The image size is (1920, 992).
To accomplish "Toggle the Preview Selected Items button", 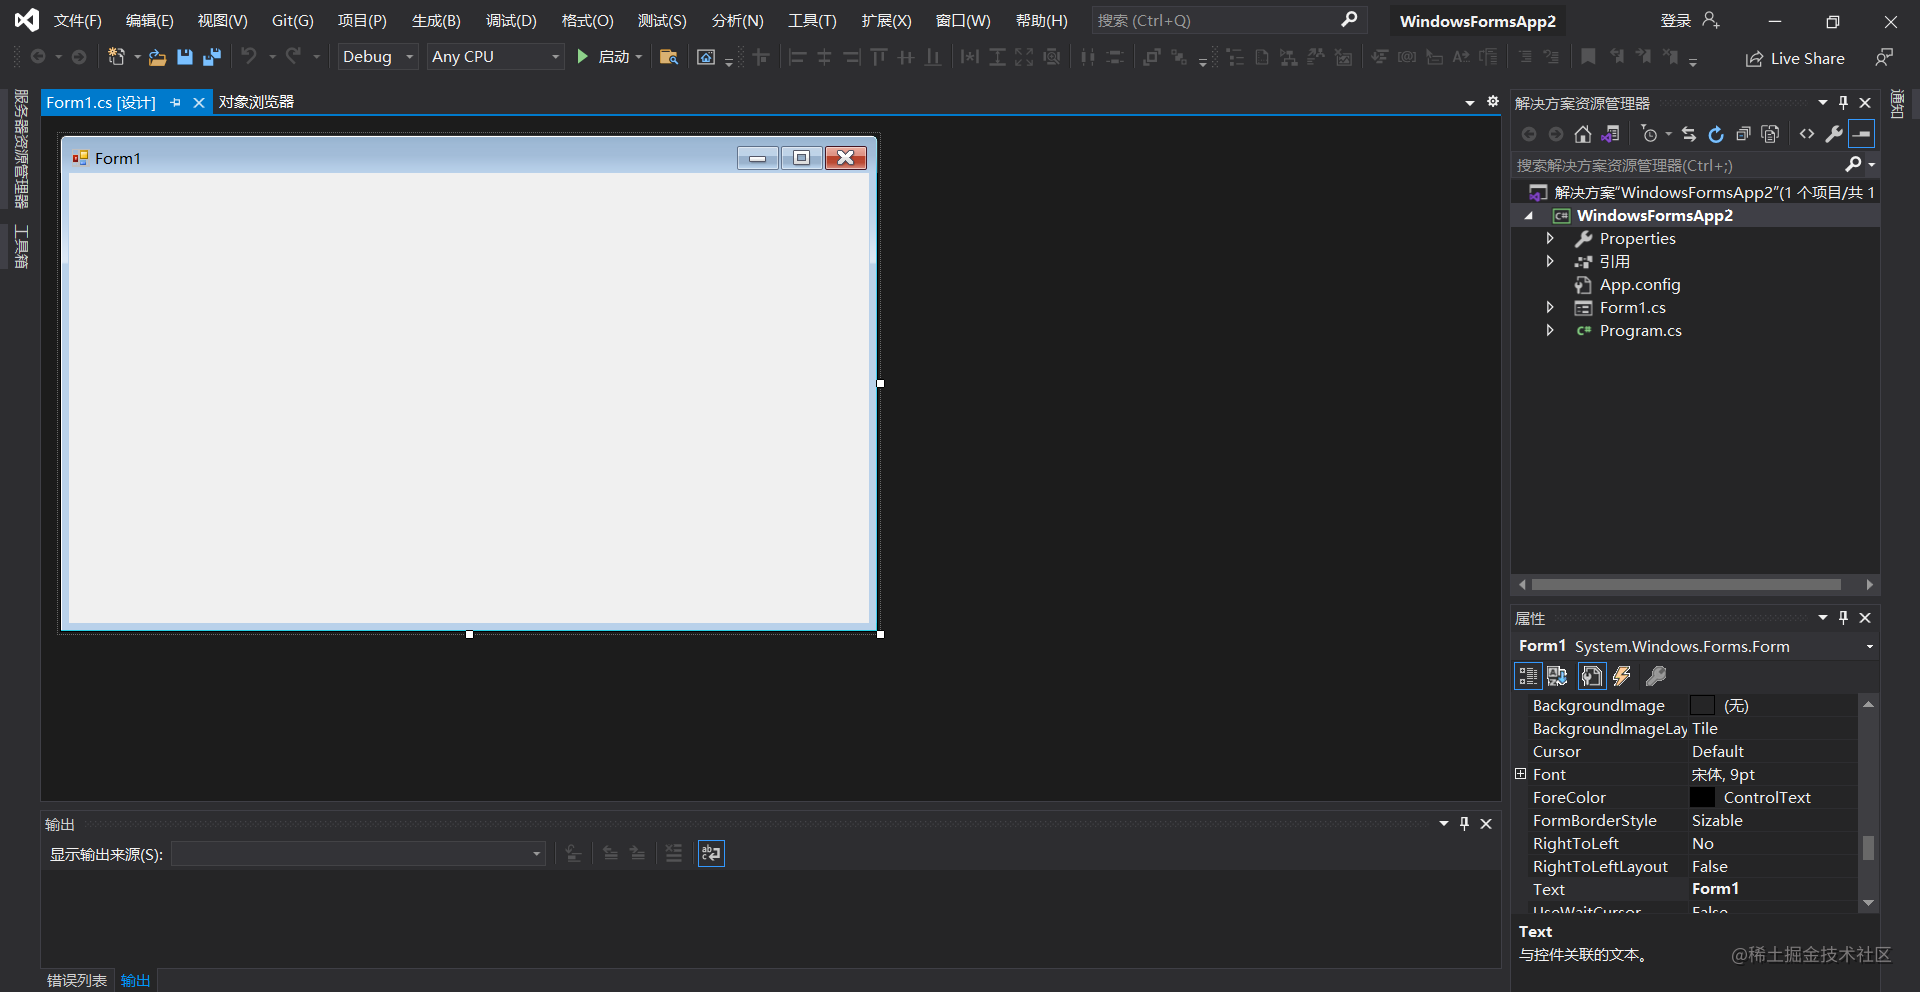I will tap(1861, 134).
